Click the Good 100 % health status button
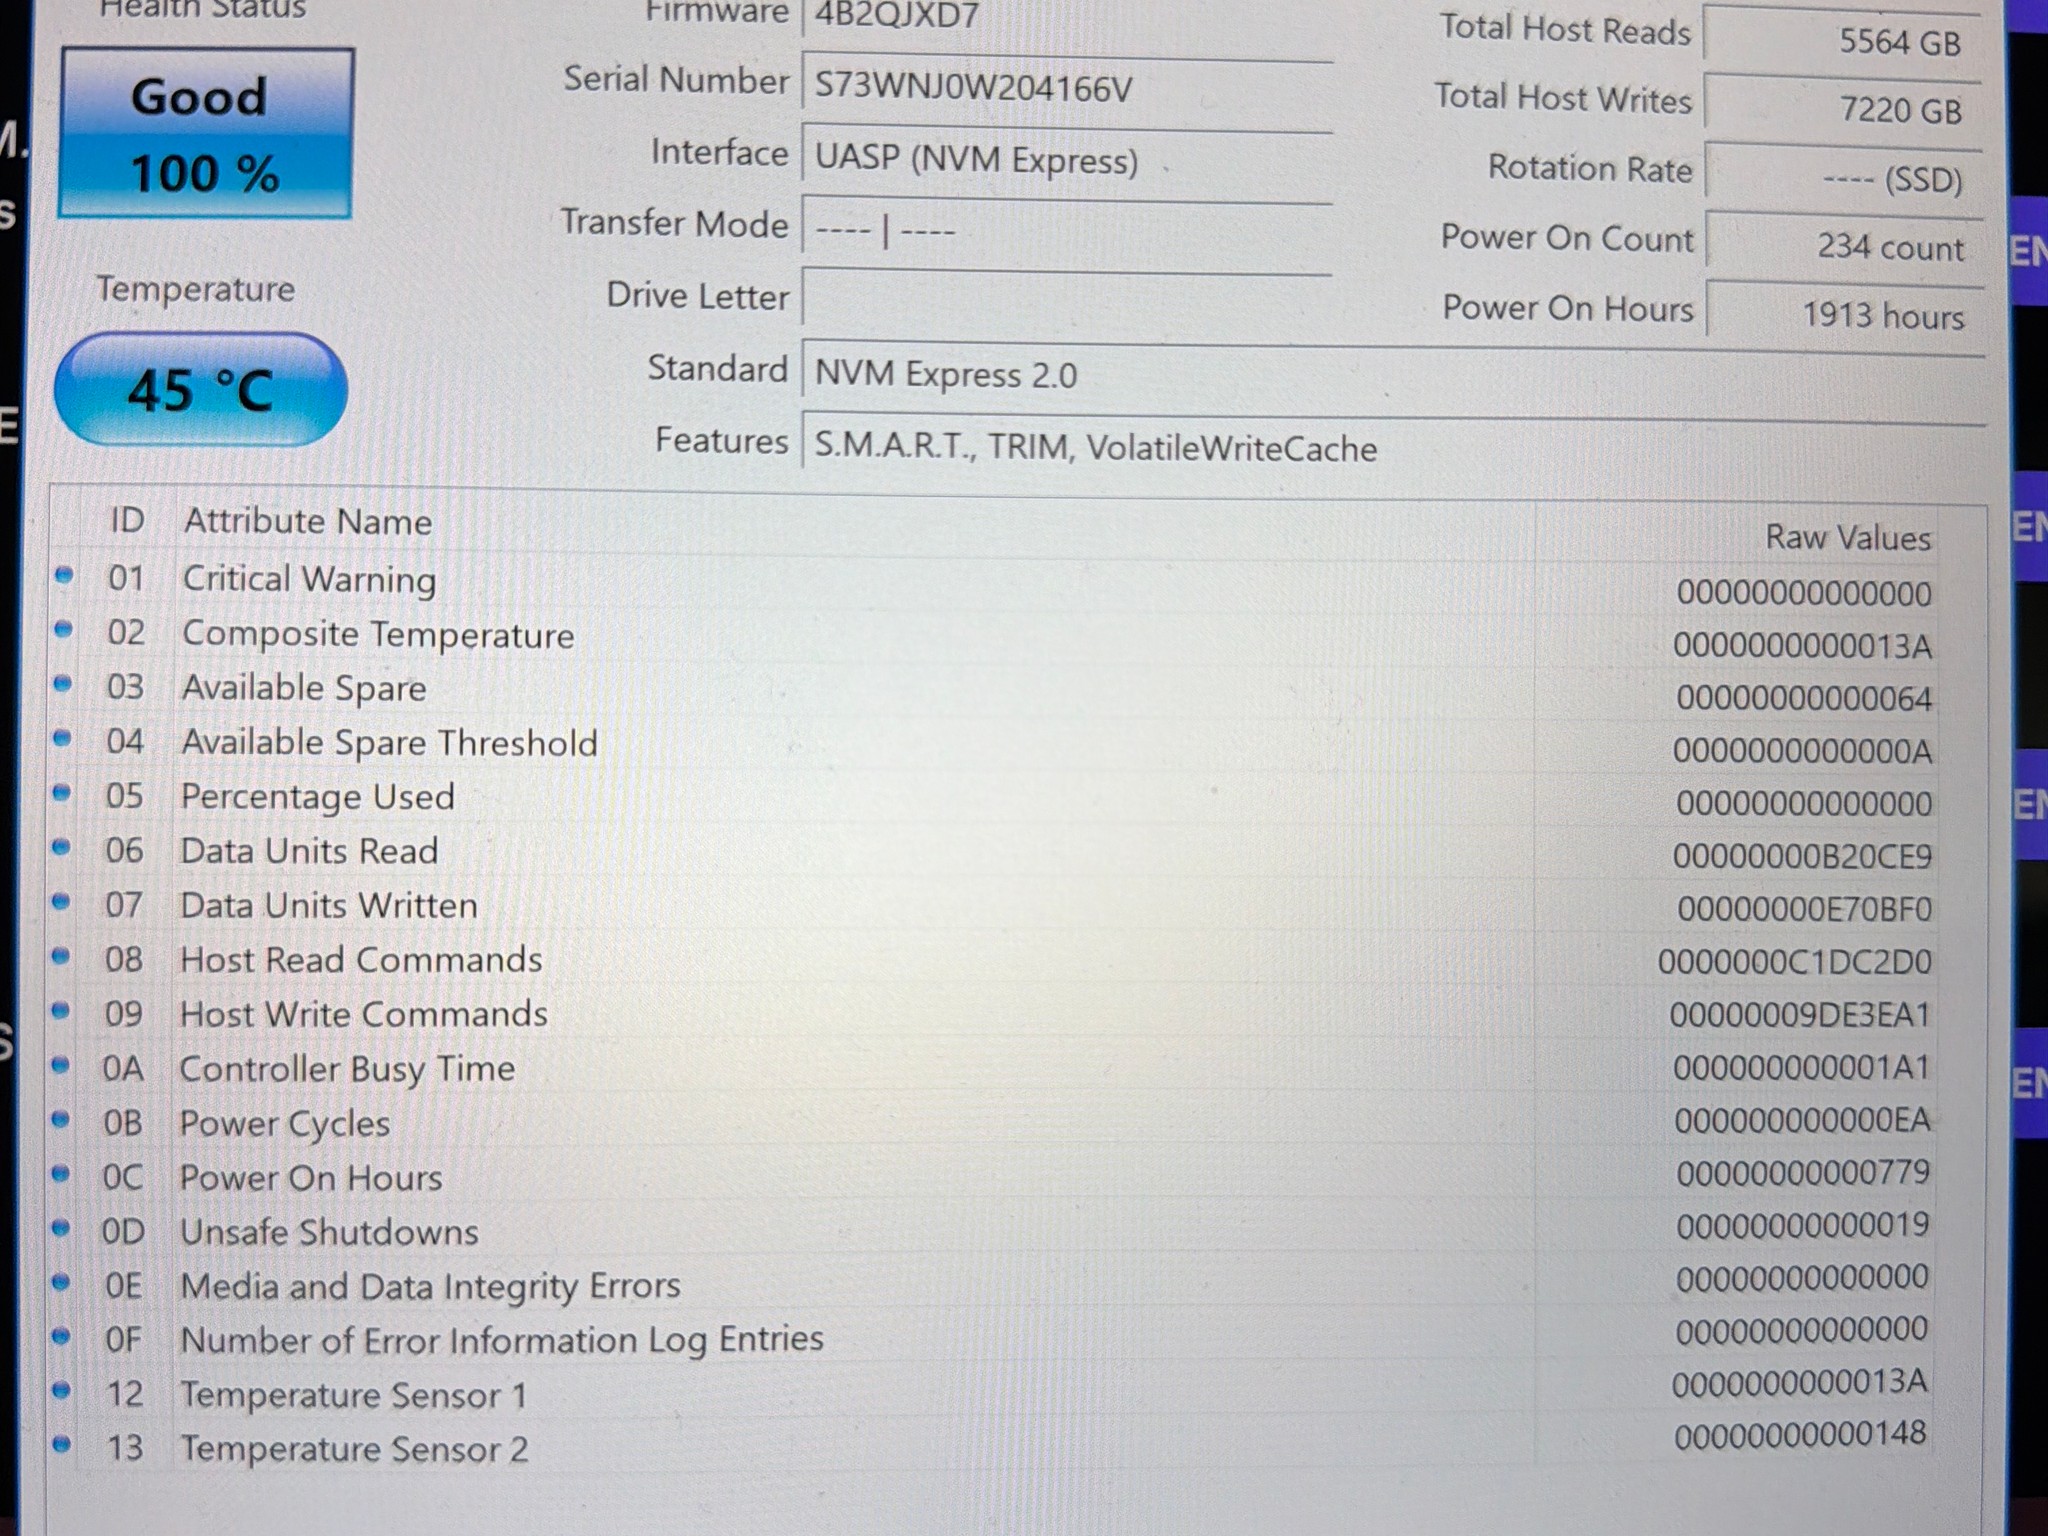2048x1536 pixels. coord(206,133)
